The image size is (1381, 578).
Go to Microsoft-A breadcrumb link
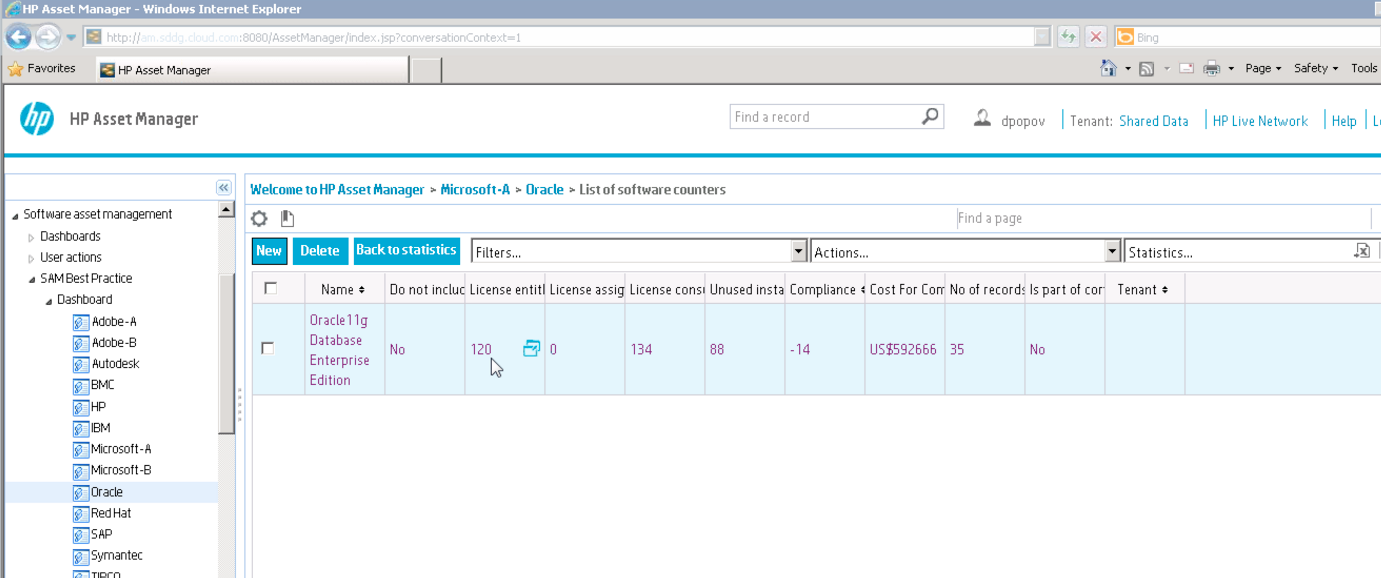pyautogui.click(x=475, y=189)
